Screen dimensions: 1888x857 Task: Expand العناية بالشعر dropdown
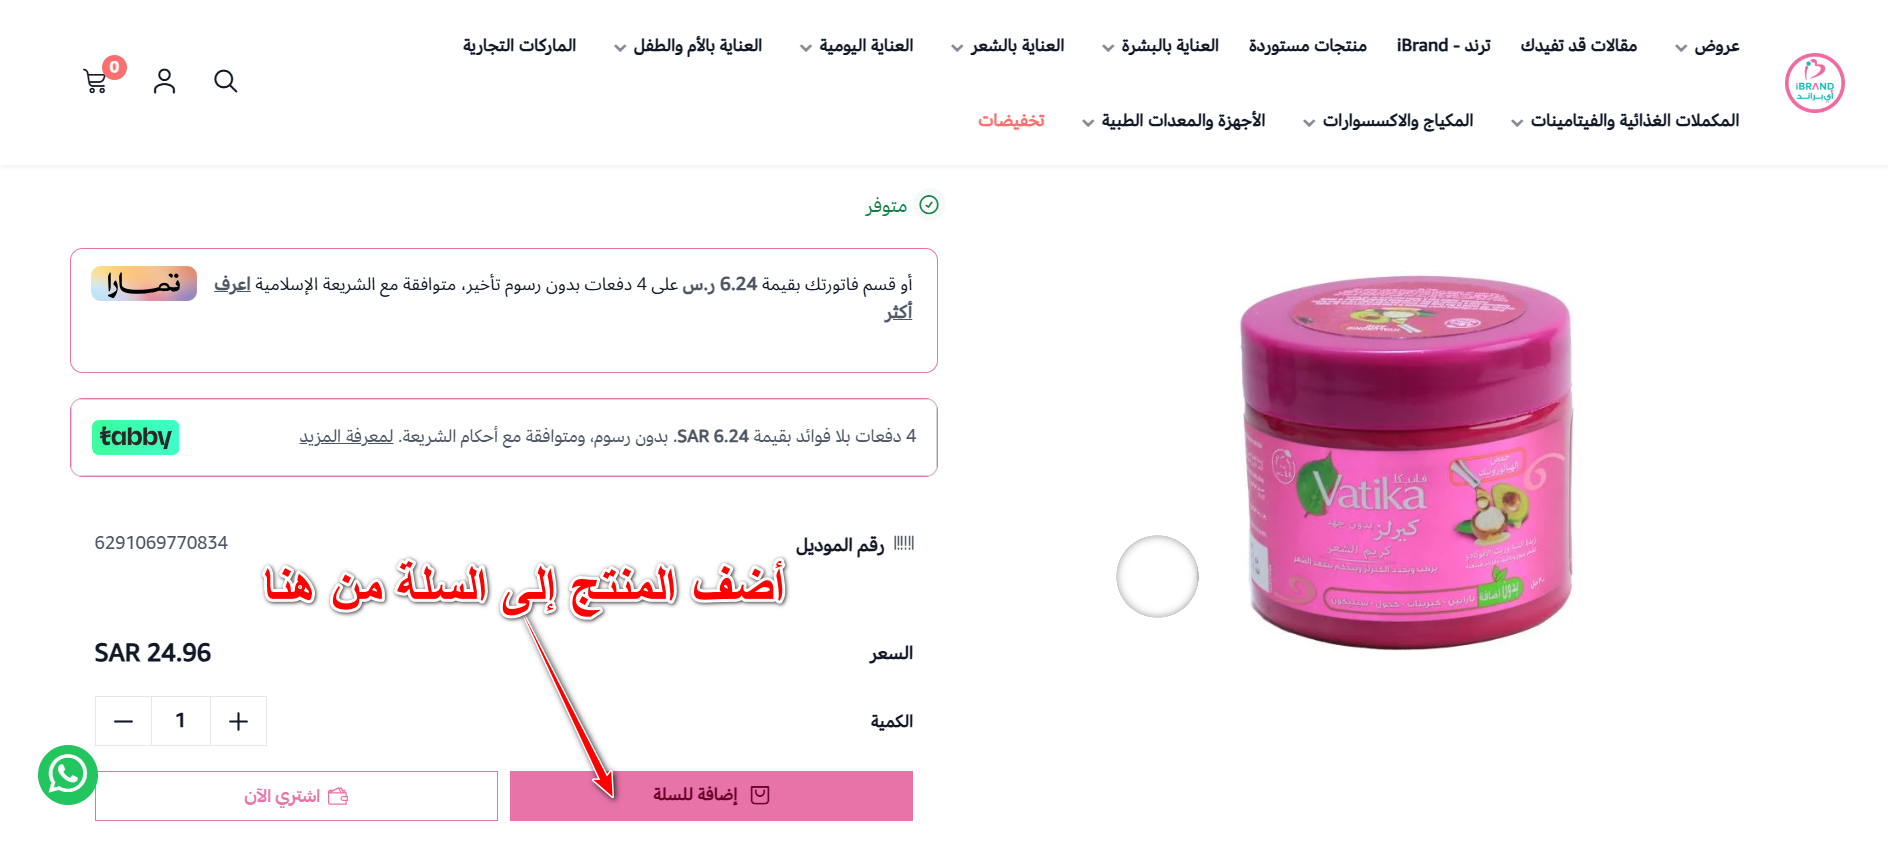coord(1007,46)
